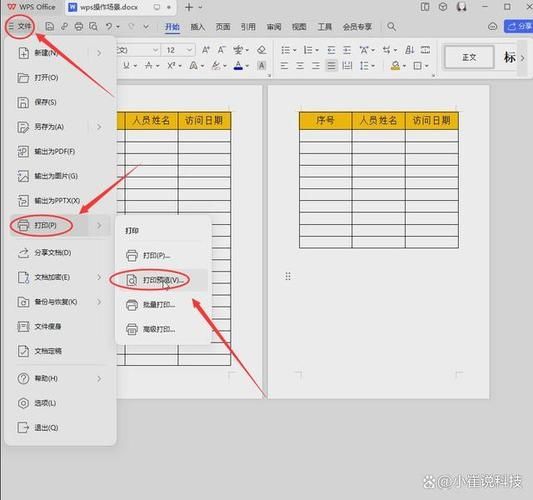This screenshot has width=533, height=500.
Task: Click the text highlight color pen
Action: pyautogui.click(x=216, y=66)
